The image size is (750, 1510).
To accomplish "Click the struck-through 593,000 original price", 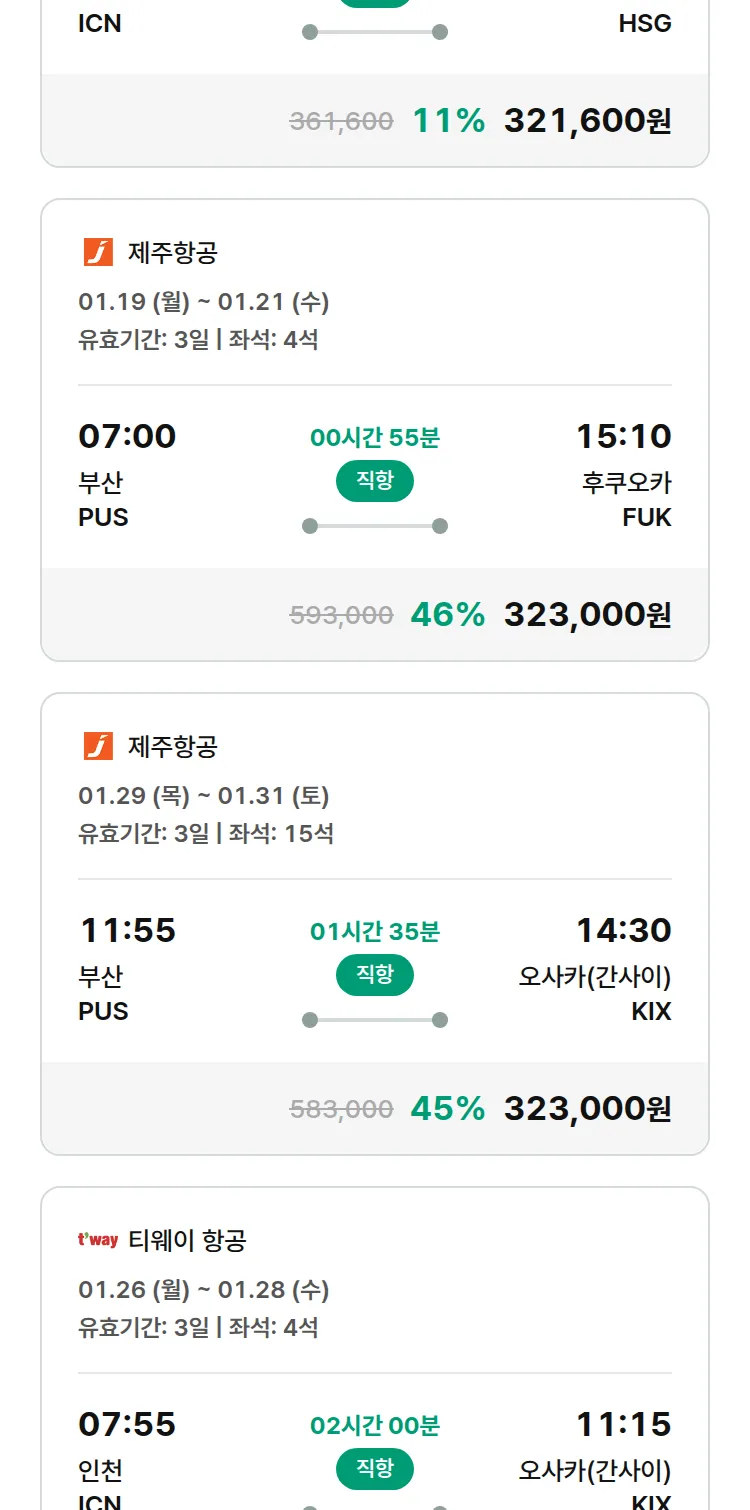I will [x=341, y=615].
